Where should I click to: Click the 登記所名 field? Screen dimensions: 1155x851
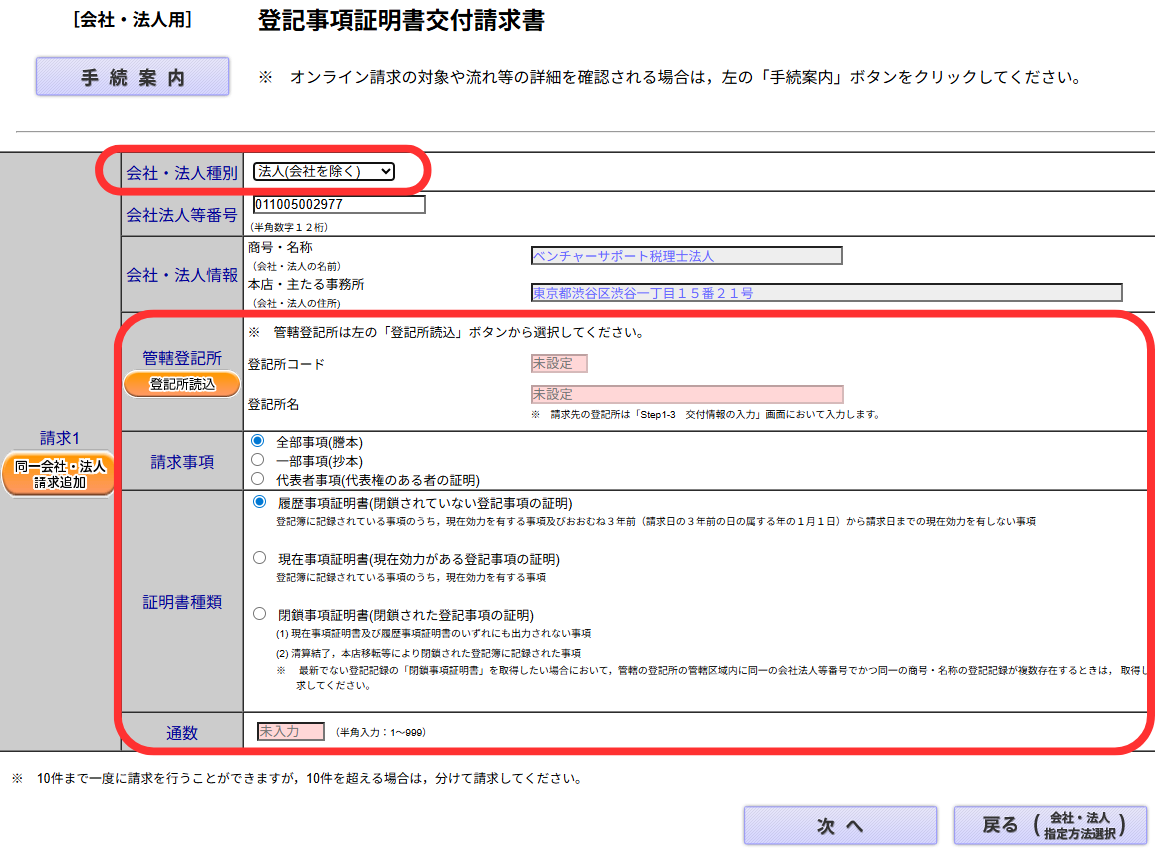click(x=686, y=394)
